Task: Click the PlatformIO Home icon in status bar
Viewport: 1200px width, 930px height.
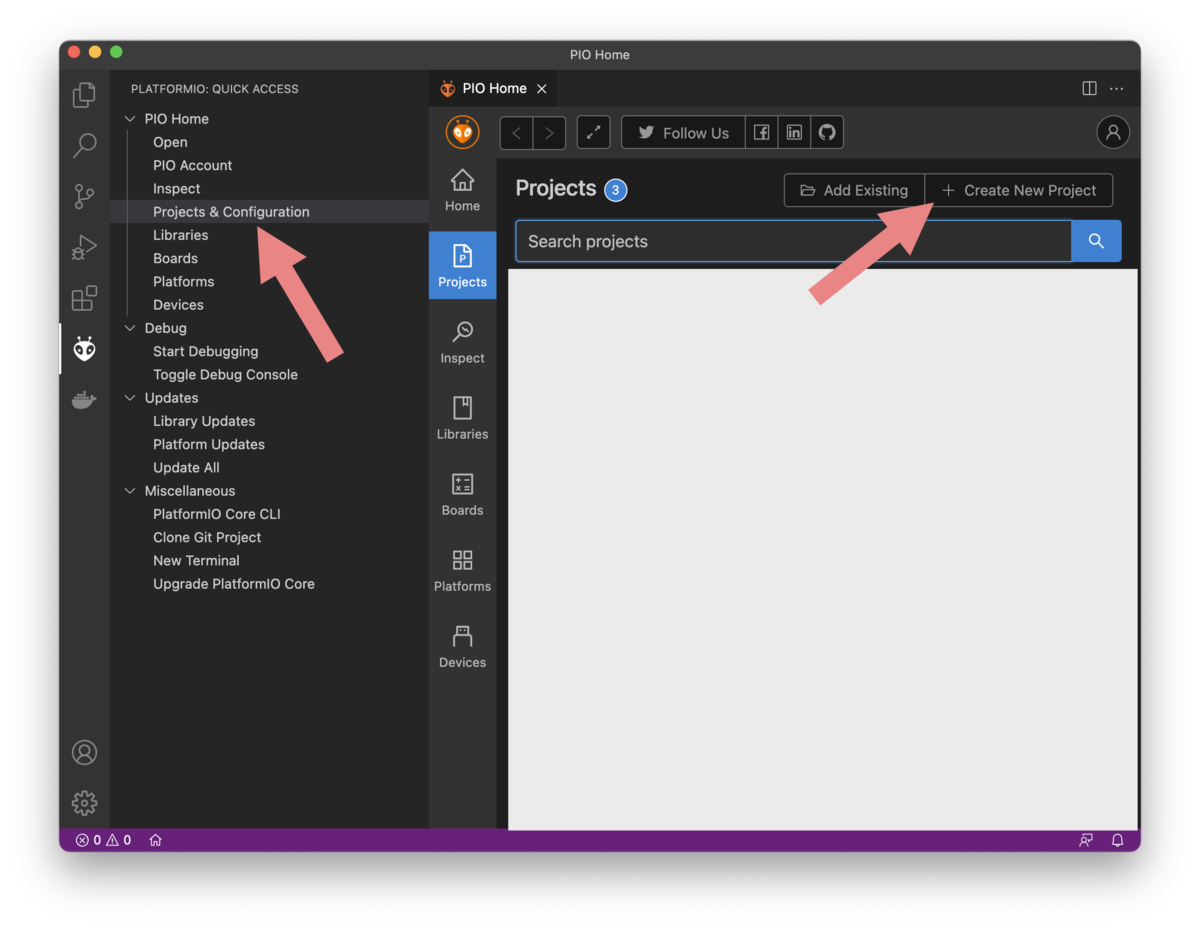Action: tap(155, 840)
